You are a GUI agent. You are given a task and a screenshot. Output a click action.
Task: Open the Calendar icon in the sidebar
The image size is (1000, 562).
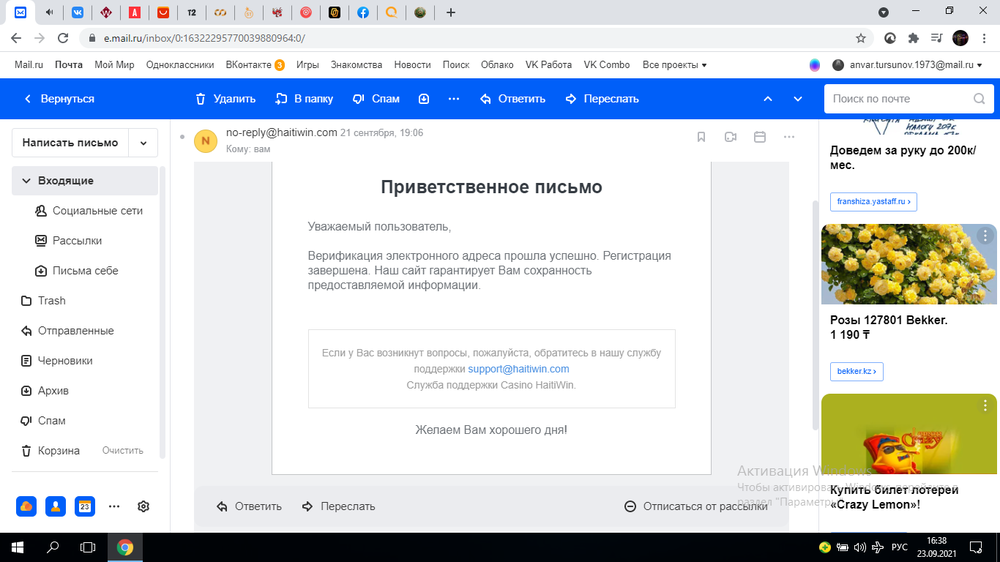(x=85, y=506)
